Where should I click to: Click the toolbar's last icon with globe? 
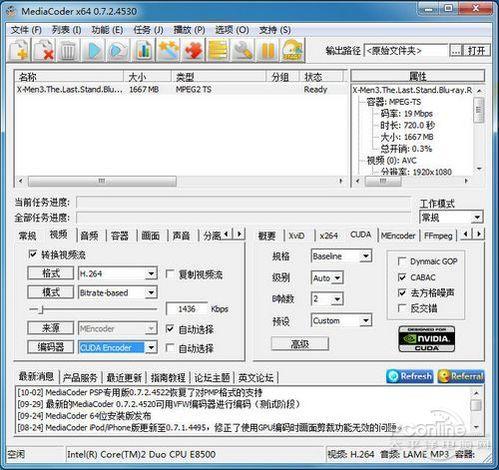pos(293,50)
